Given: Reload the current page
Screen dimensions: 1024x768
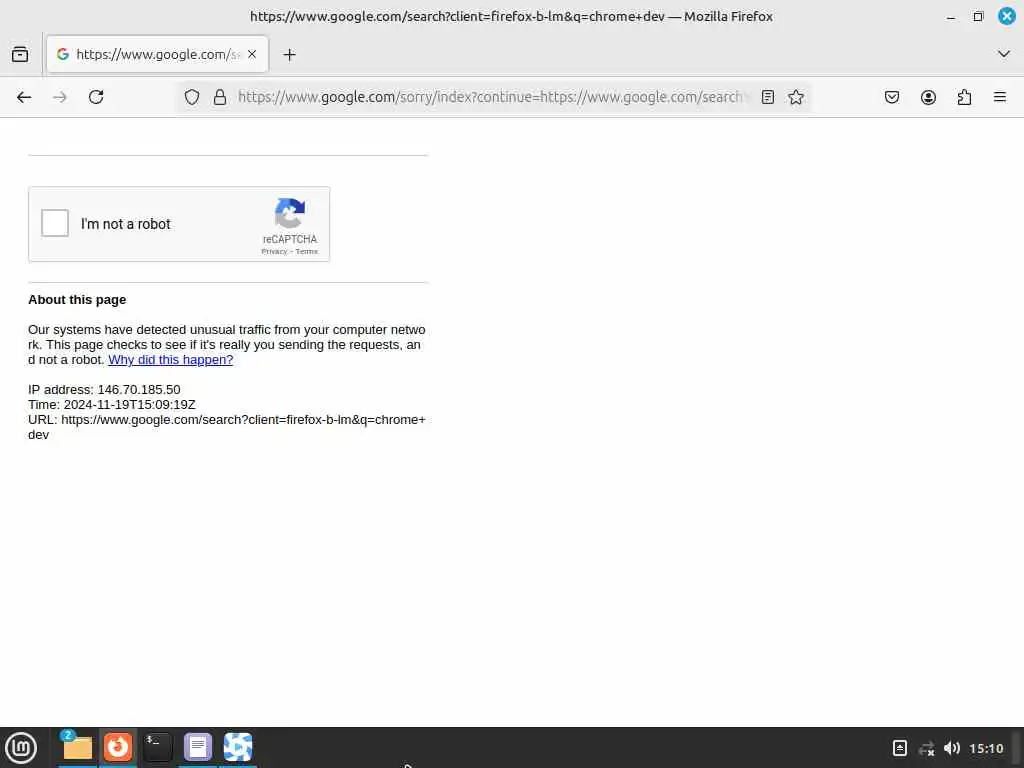Looking at the screenshot, I should click(x=96, y=97).
